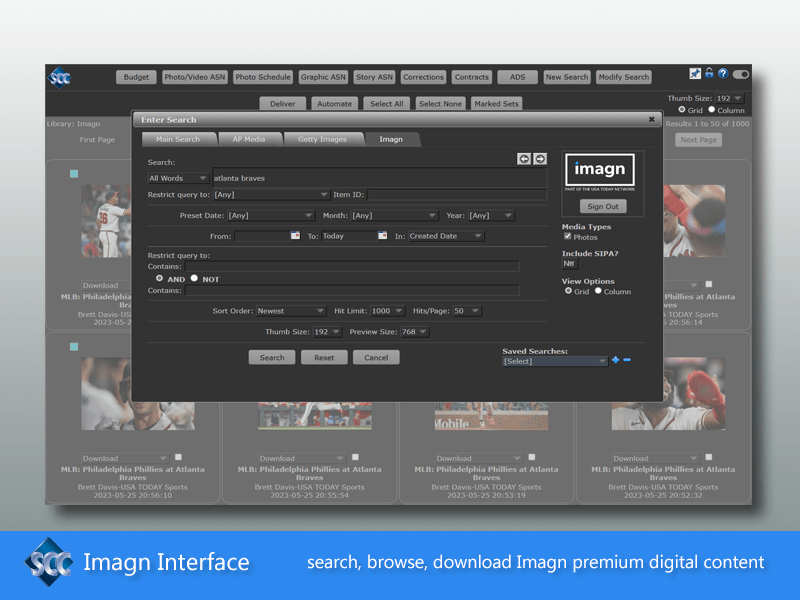Click the Deliver button
This screenshot has width=800, height=600.
283,104
